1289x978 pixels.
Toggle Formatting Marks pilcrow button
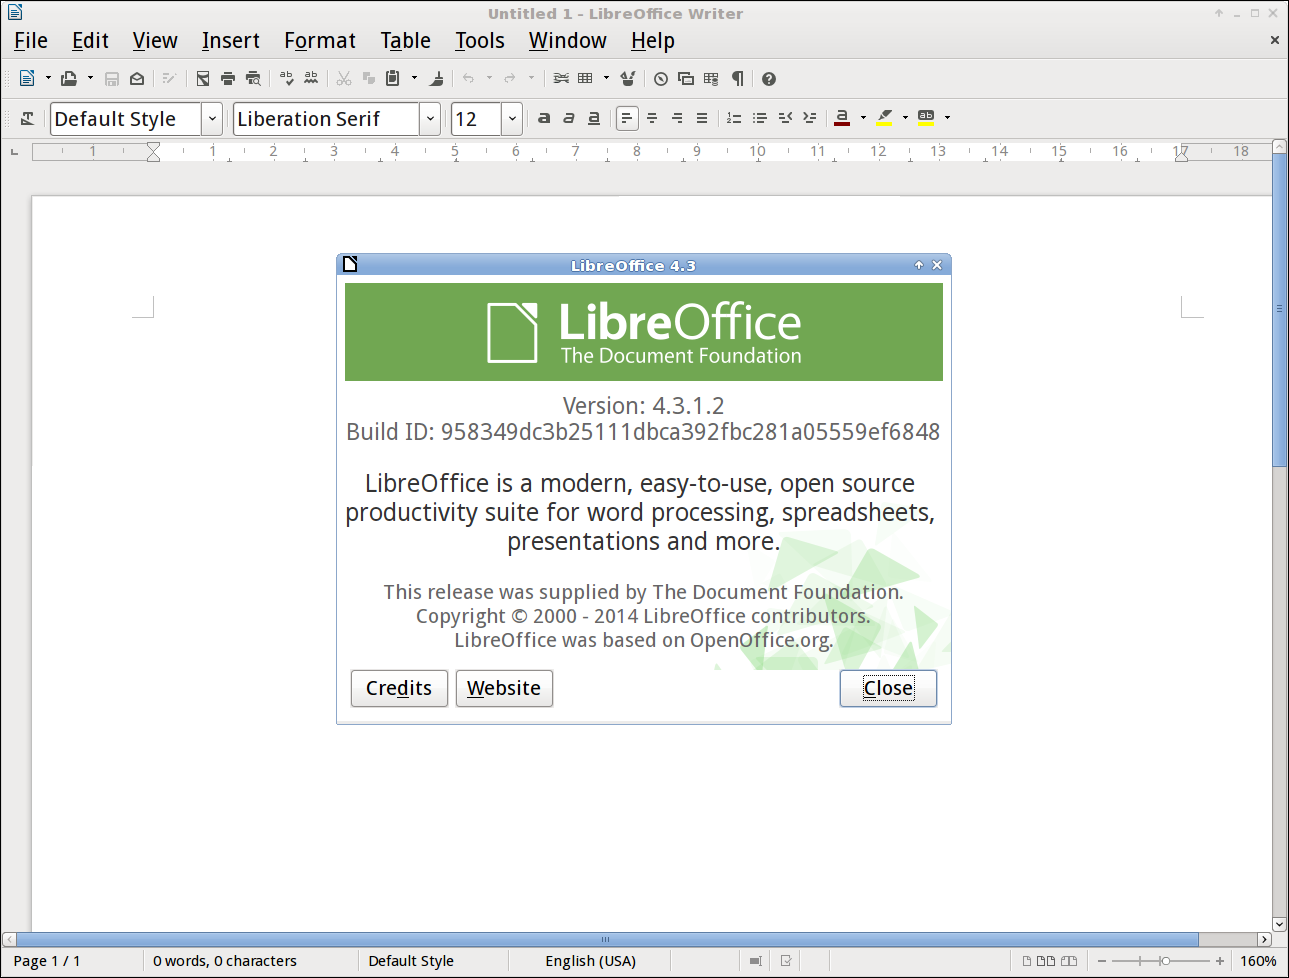pyautogui.click(x=738, y=78)
